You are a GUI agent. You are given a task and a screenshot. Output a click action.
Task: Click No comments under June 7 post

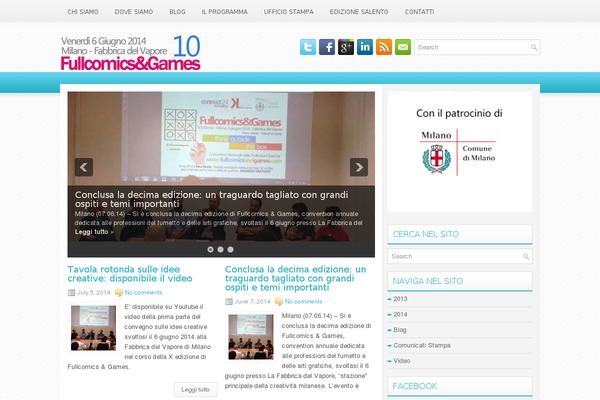(303, 302)
